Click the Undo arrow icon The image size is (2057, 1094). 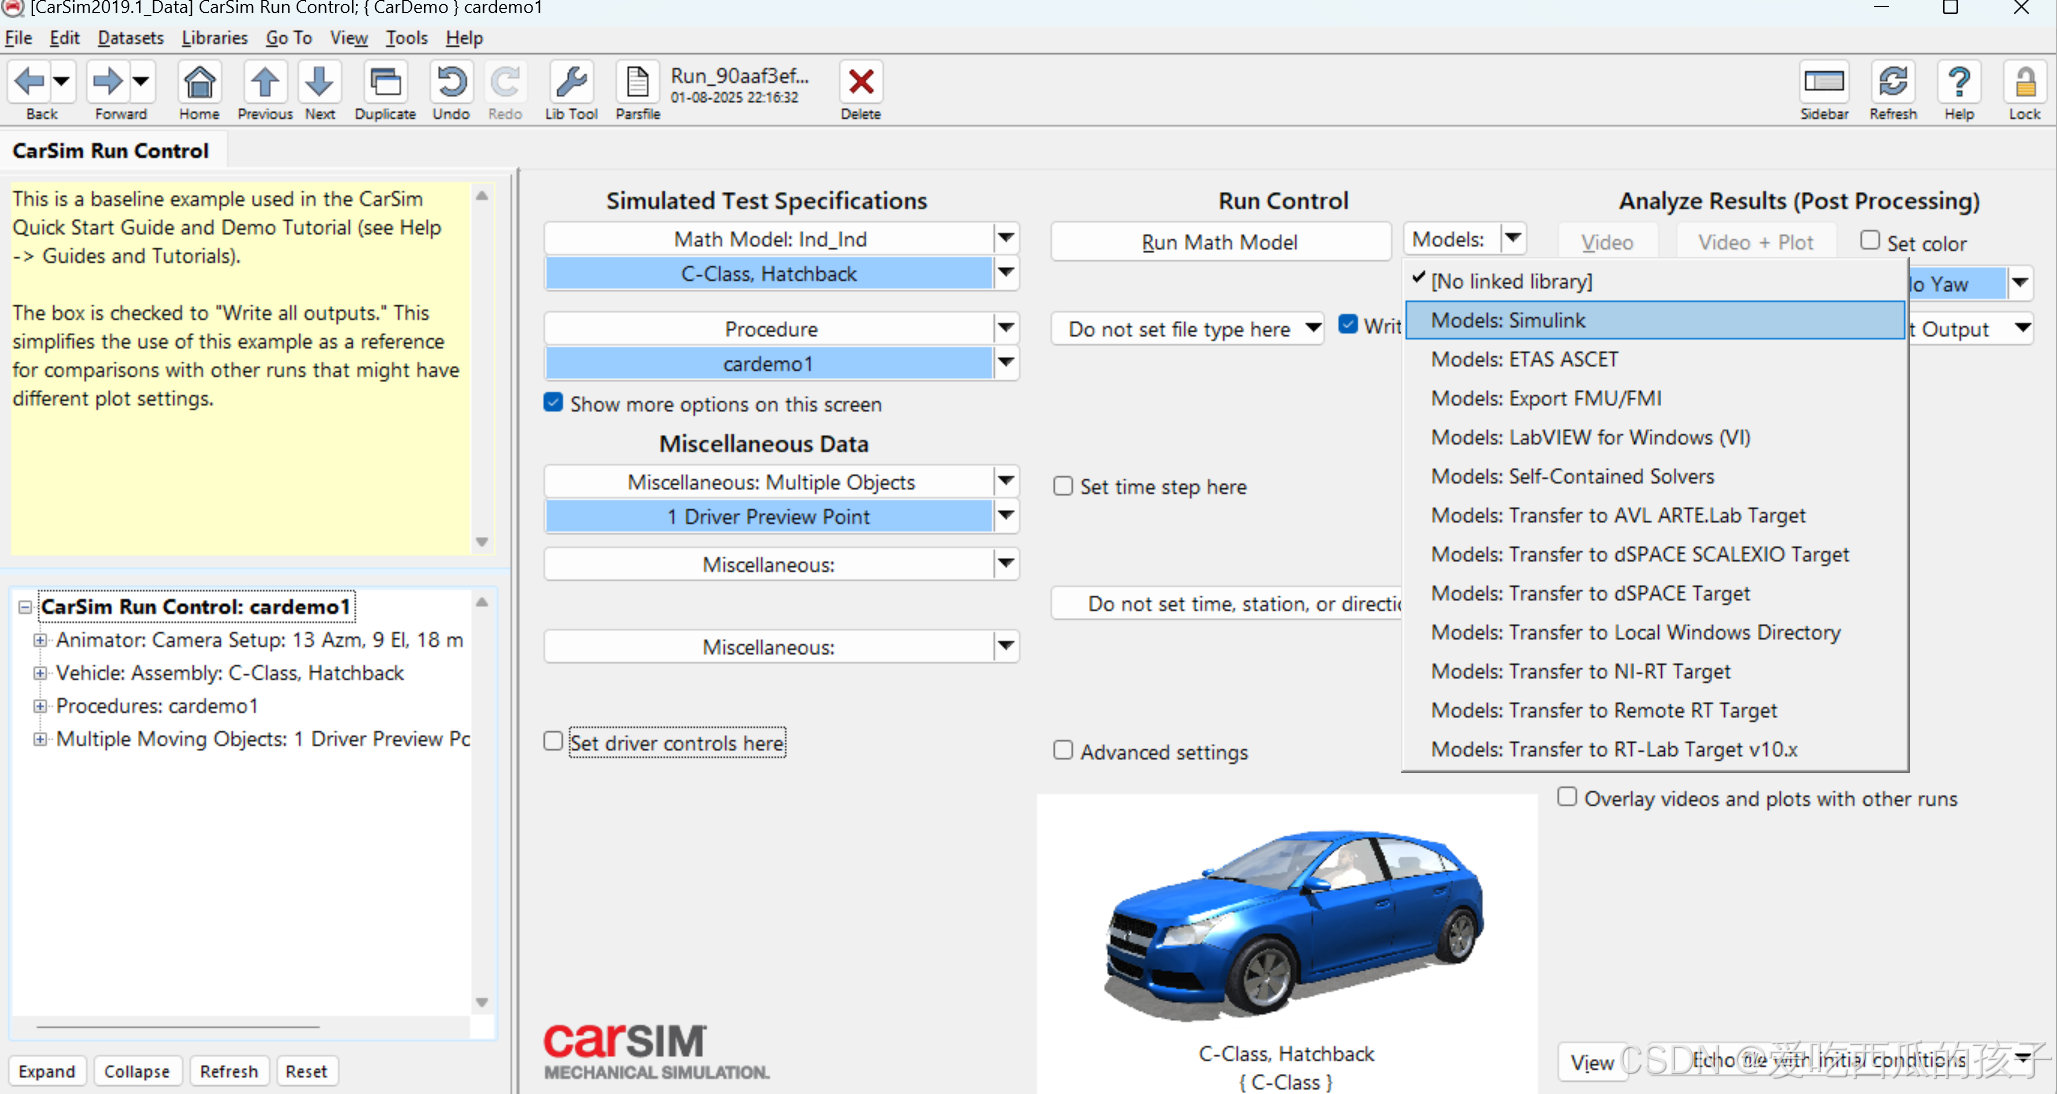(451, 83)
